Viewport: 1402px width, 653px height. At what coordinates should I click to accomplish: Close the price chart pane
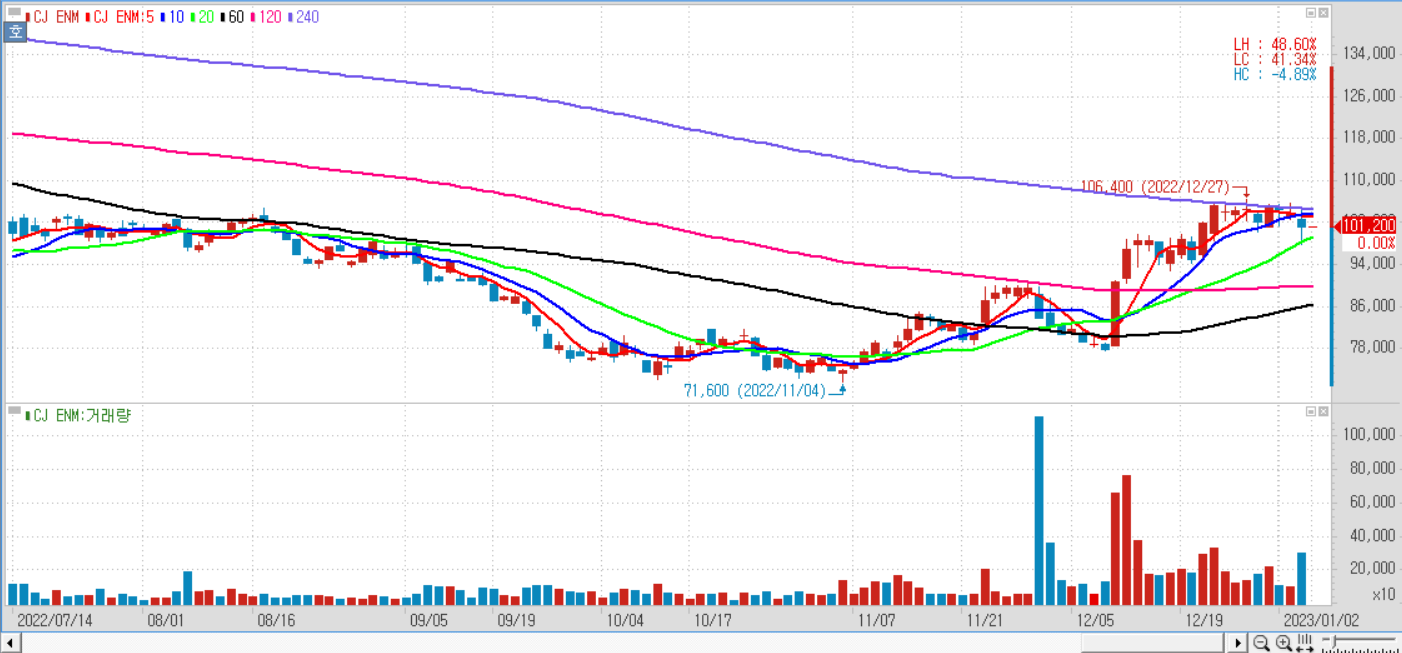(1324, 13)
